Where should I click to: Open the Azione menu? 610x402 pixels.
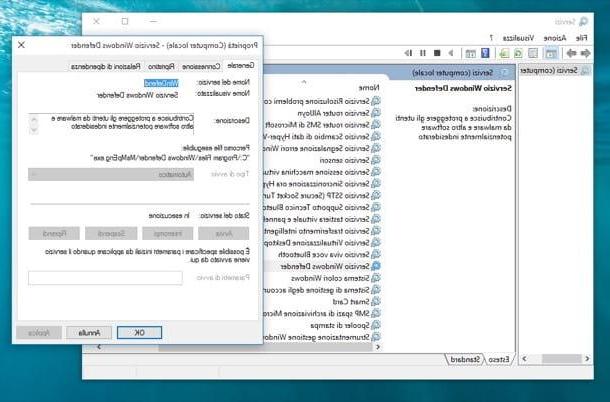555,38
